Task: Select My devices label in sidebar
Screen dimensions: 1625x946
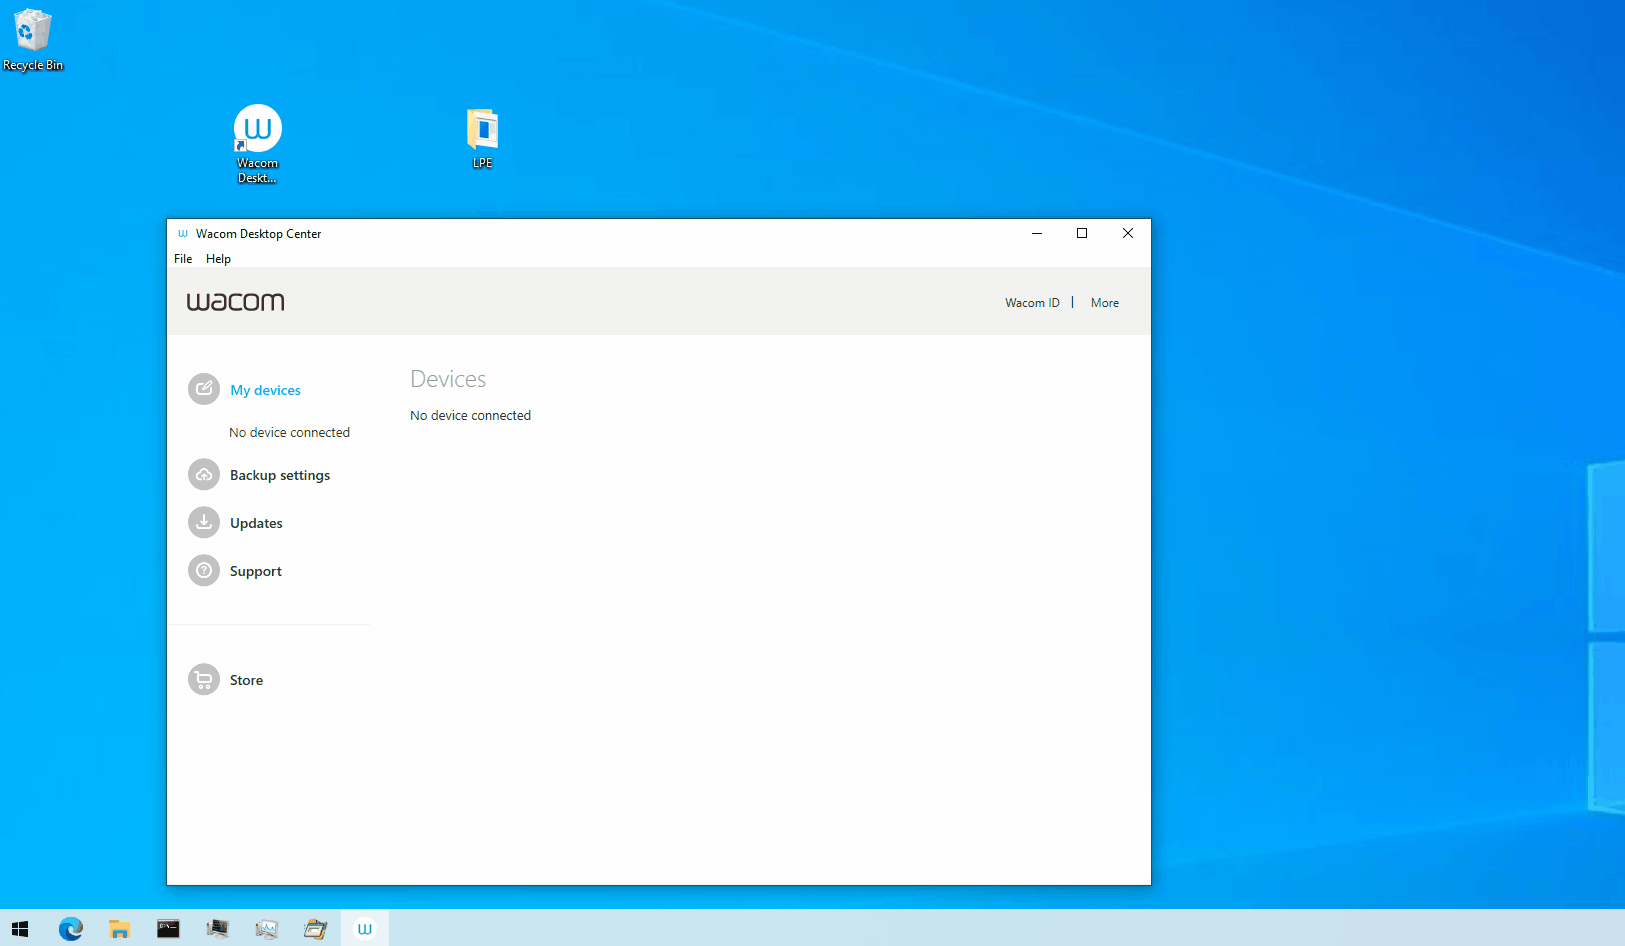Action: (265, 390)
